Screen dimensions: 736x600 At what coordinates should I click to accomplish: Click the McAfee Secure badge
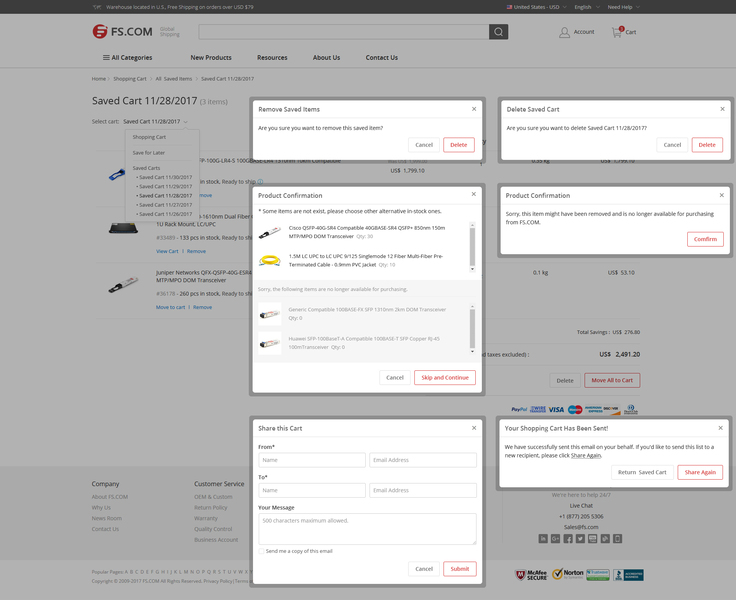531,575
